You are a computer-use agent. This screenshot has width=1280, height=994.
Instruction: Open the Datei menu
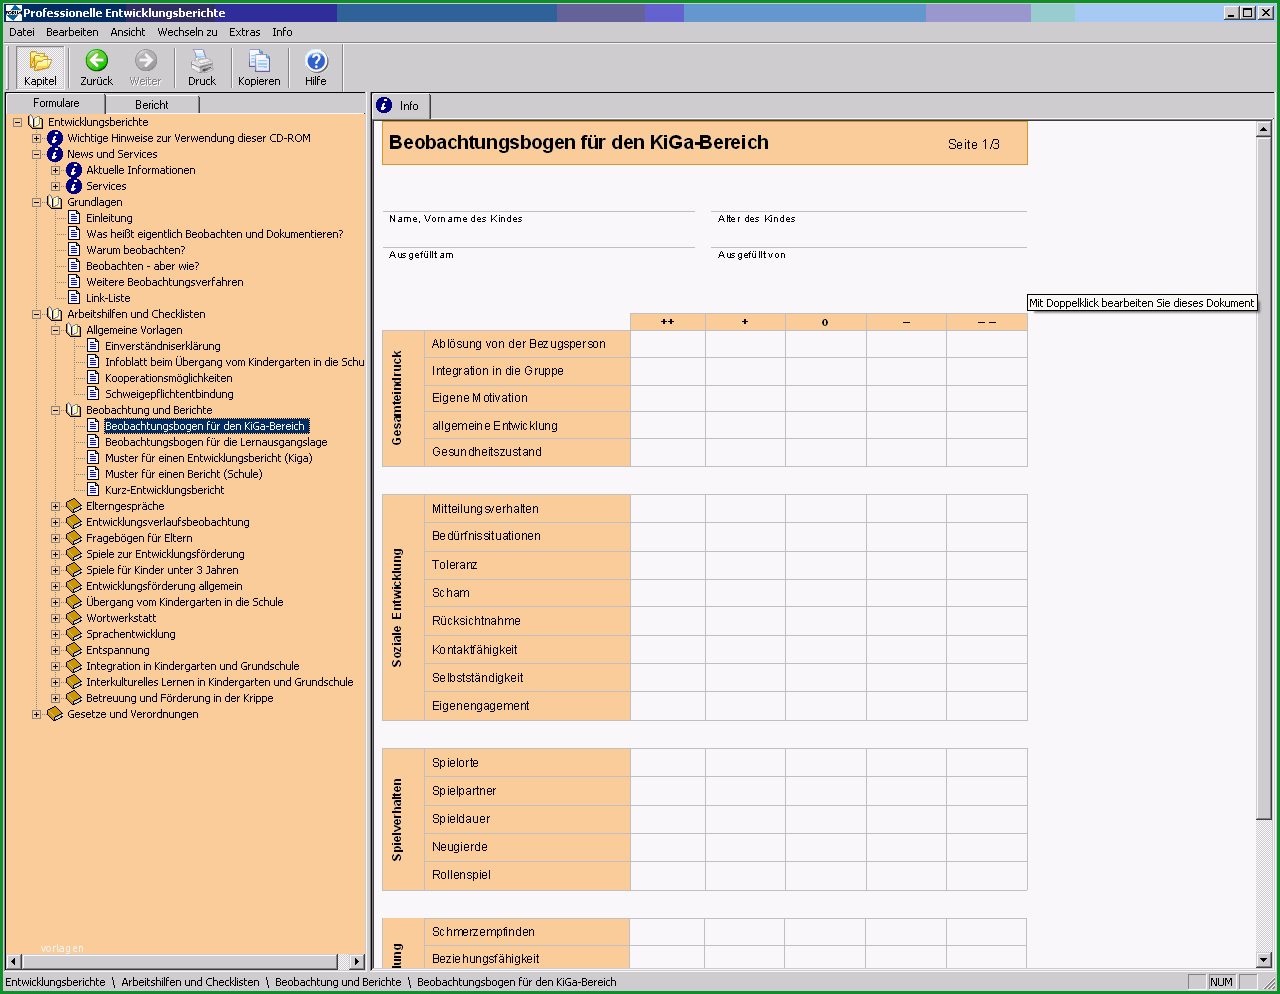click(22, 32)
